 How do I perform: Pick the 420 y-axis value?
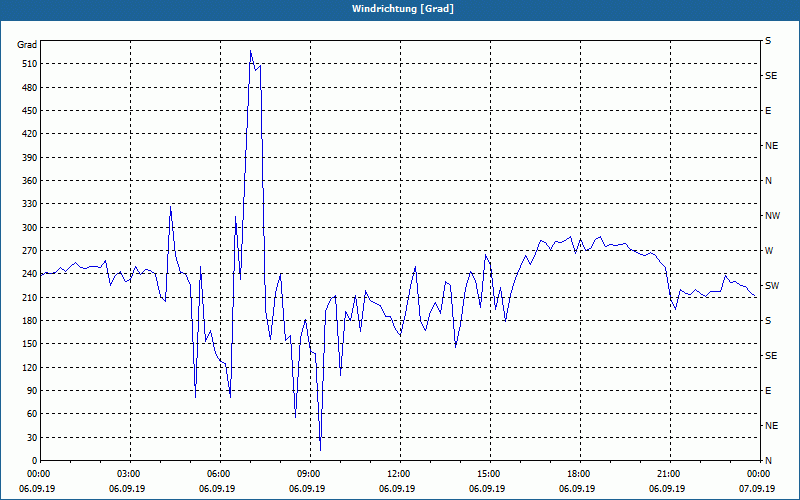(30, 134)
